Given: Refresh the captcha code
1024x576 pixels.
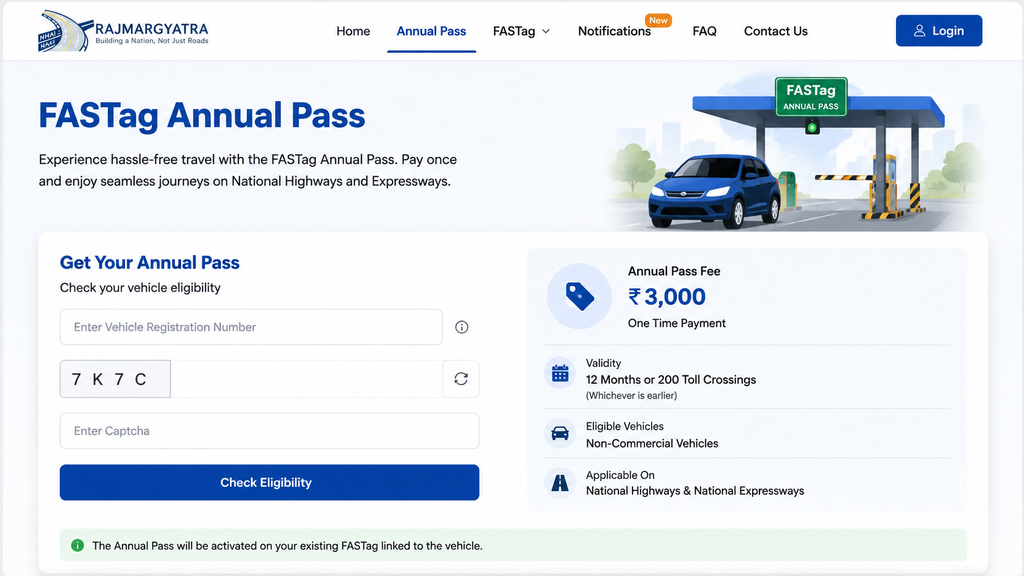Looking at the screenshot, I should [x=461, y=379].
